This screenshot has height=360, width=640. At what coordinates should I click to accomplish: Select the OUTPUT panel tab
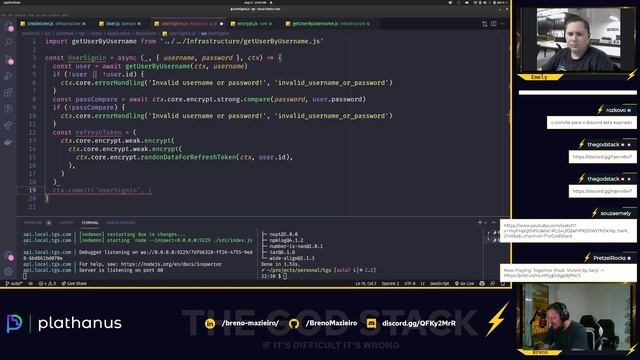(x=66, y=223)
